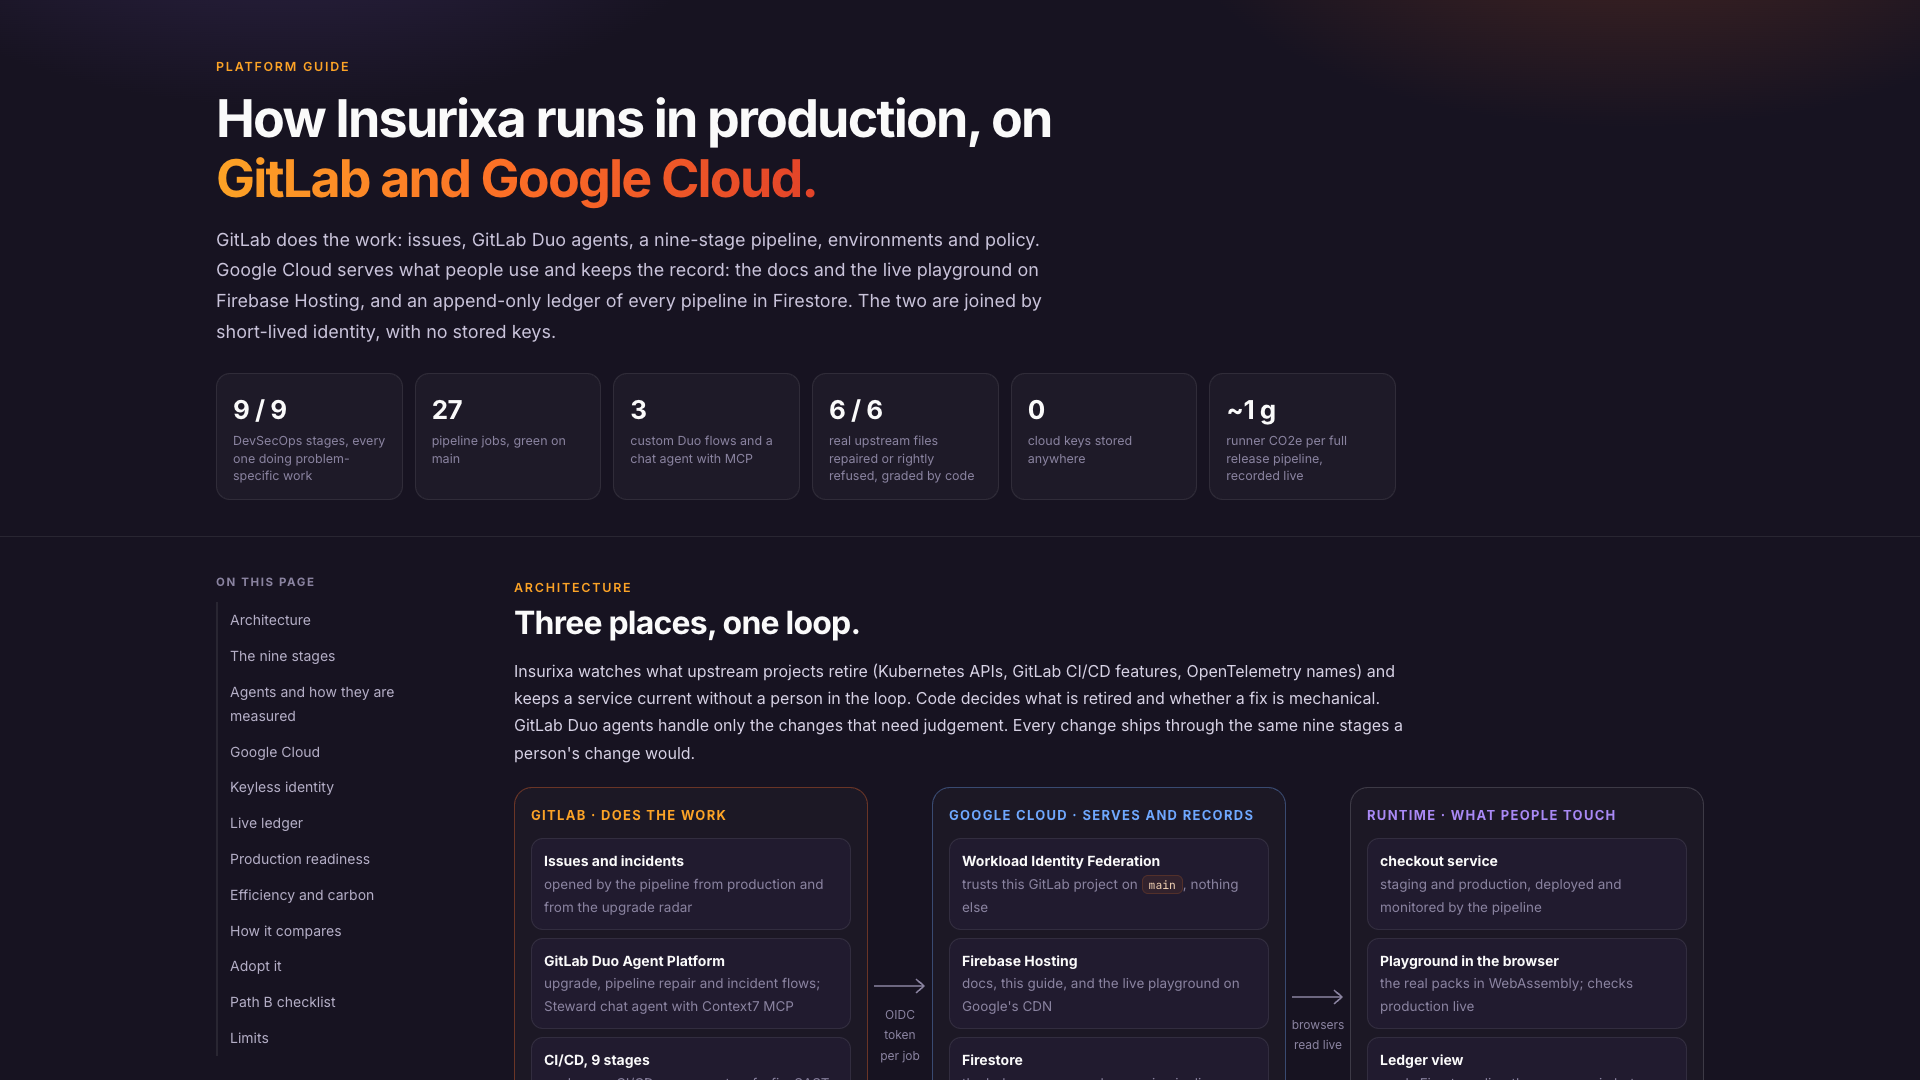Click the 'Issues and incidents' card

691,884
